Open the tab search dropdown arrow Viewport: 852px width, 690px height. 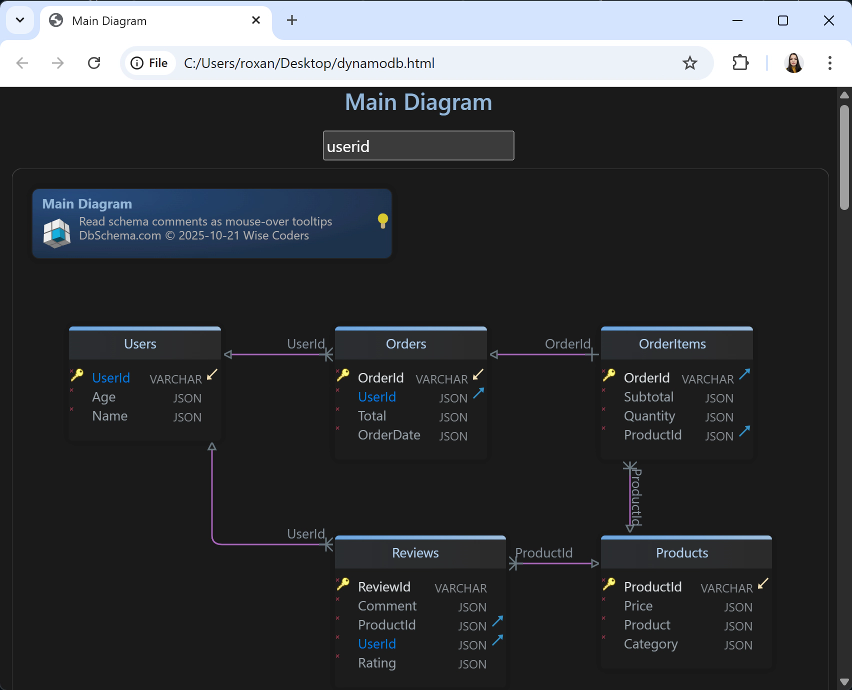(x=19, y=20)
